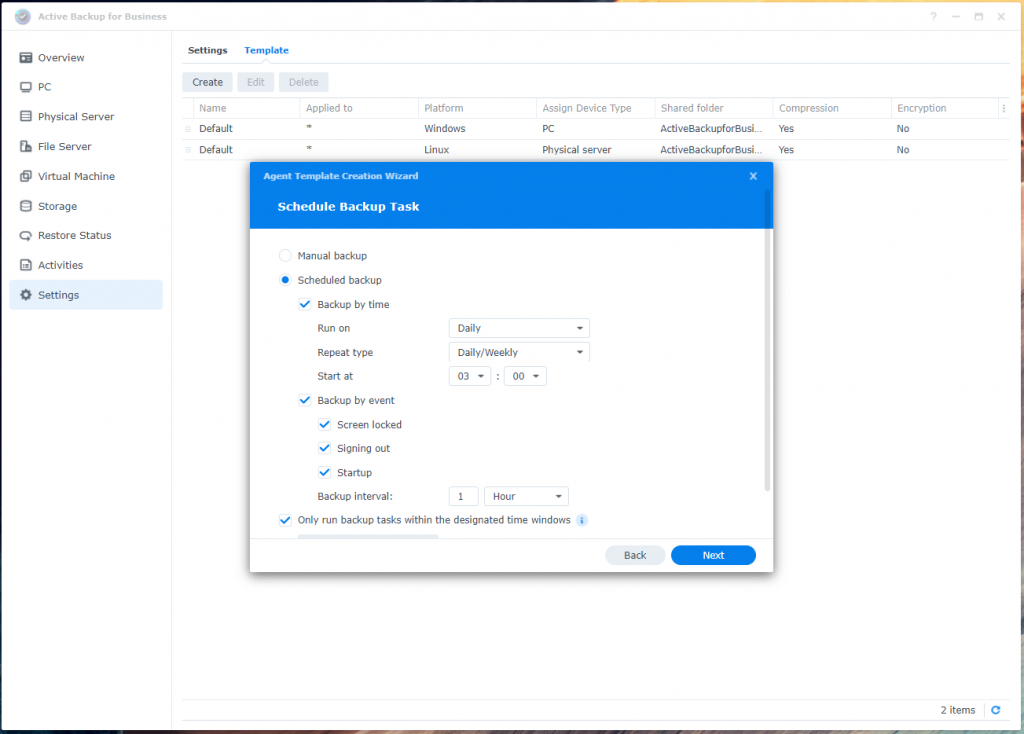The width and height of the screenshot is (1024, 734).
Task: Switch to the Settings tab
Action: coord(208,50)
